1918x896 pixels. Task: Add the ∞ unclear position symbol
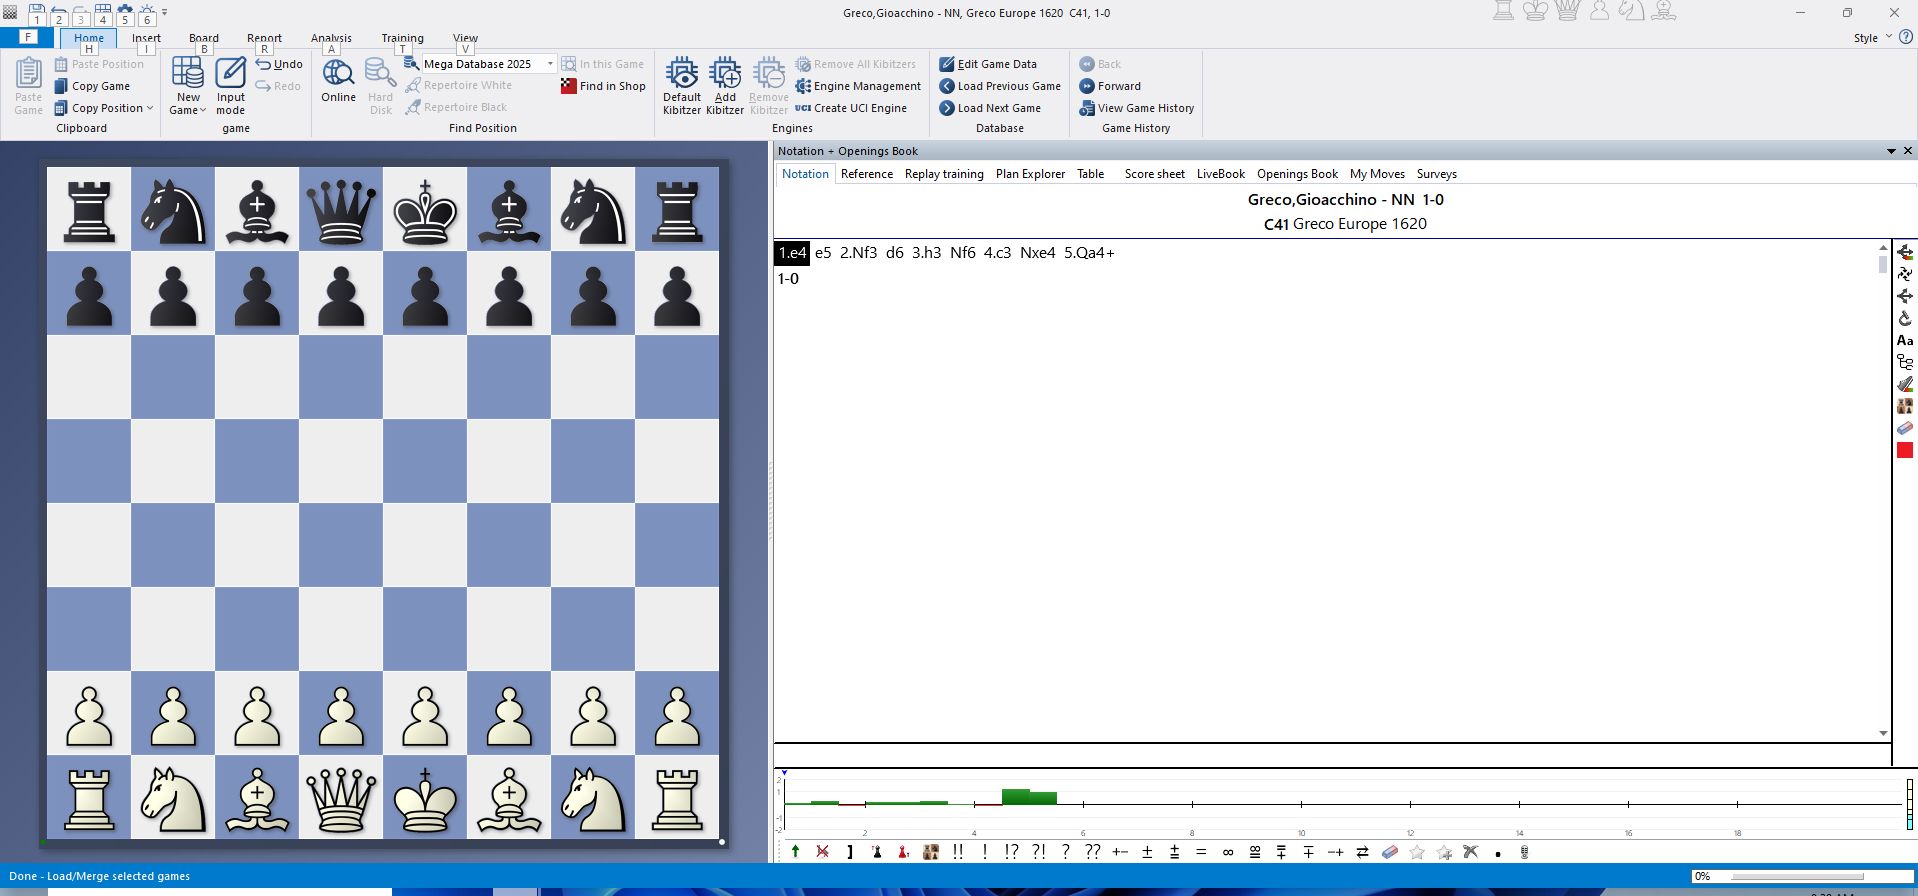(x=1228, y=852)
